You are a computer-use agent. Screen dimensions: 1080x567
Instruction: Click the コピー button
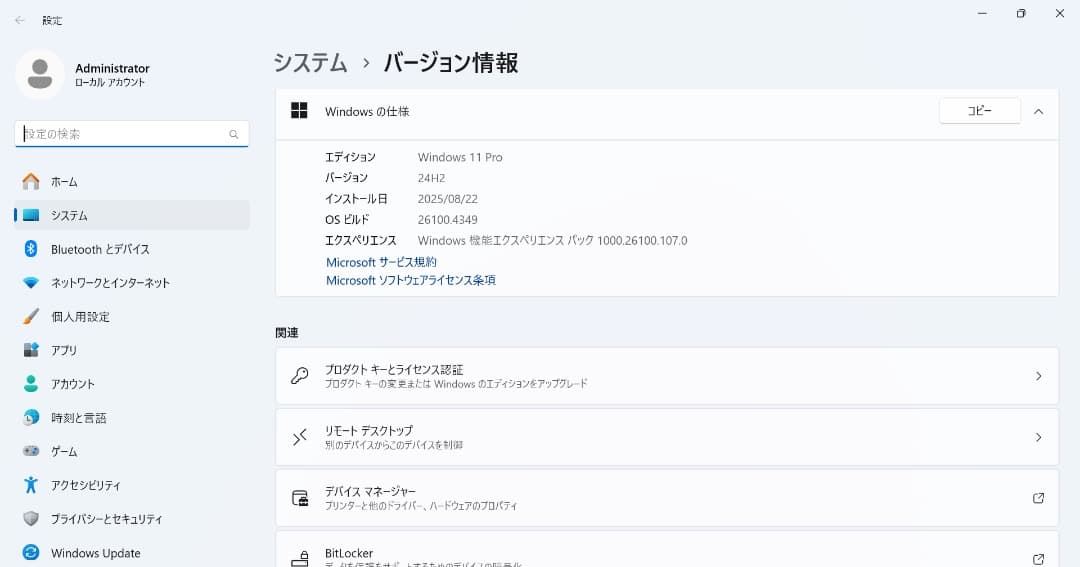point(979,111)
